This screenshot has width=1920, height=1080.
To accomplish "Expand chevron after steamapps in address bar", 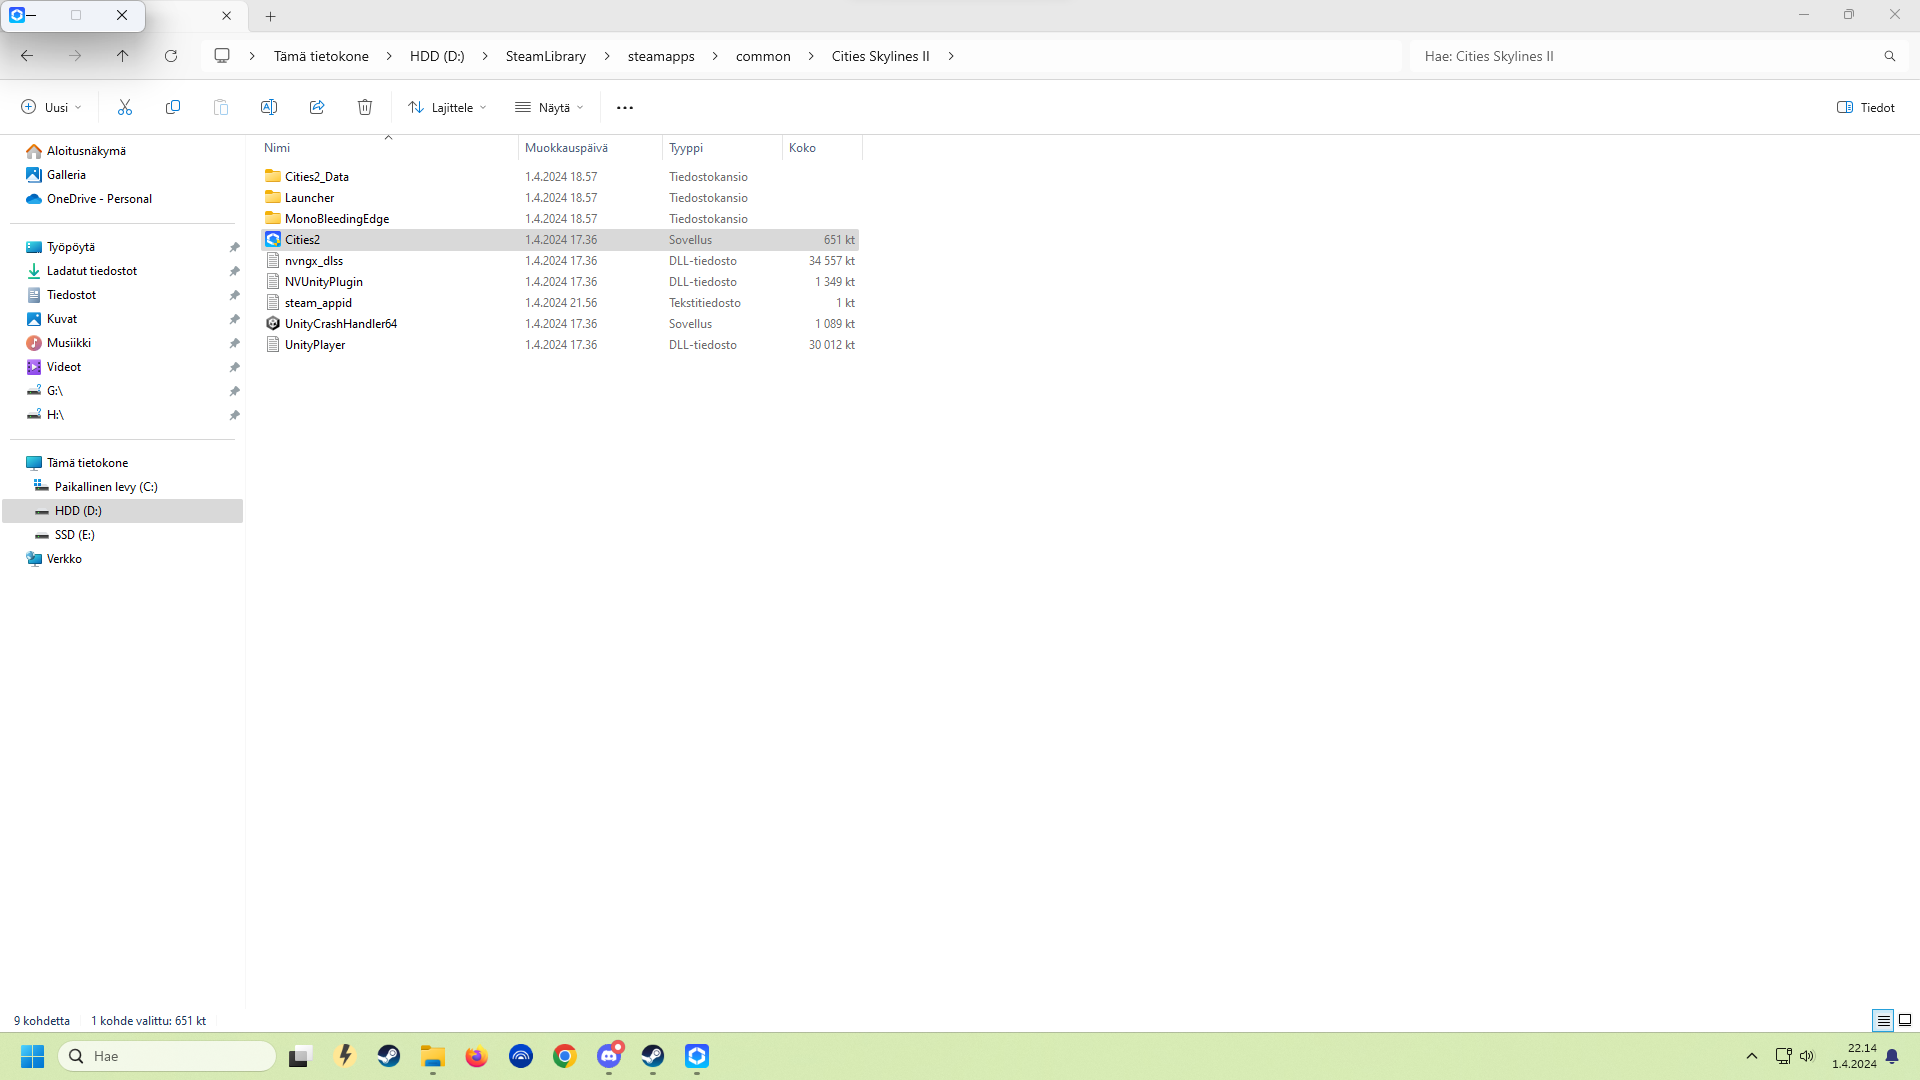I will click(x=715, y=56).
